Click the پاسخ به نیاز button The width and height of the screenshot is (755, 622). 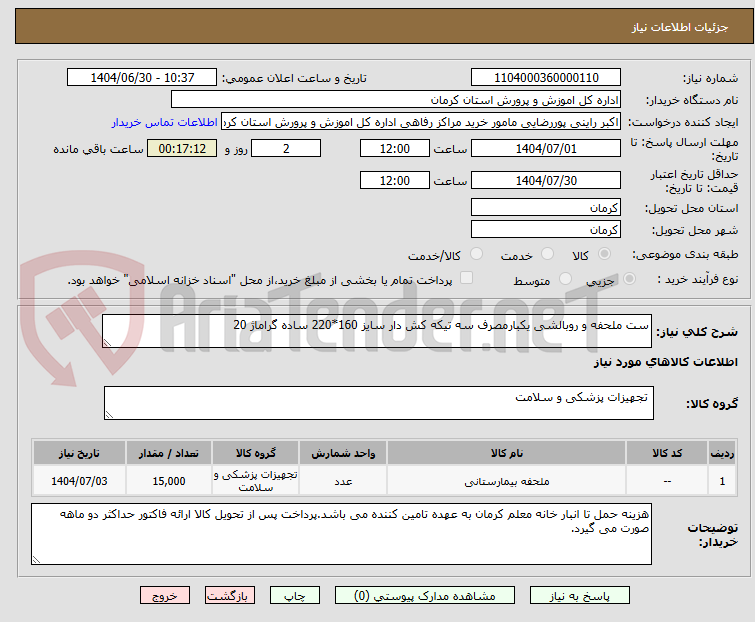tap(580, 596)
